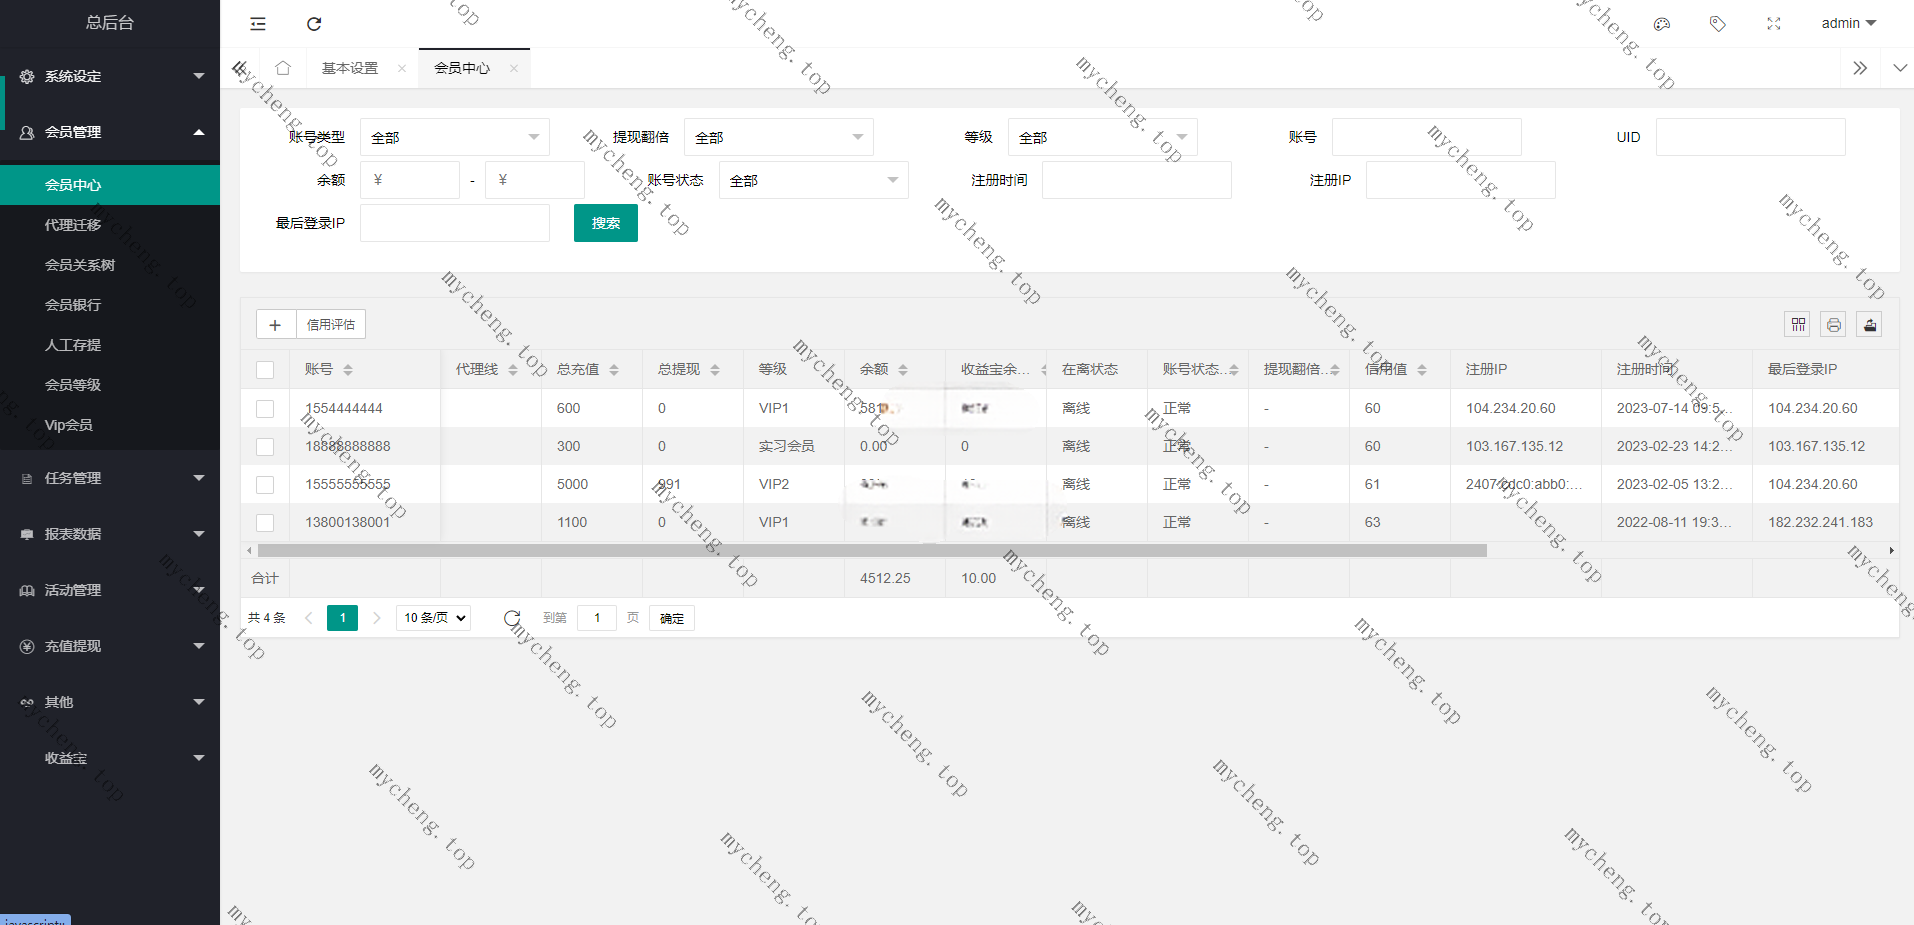Click the 充值提现 yen icon in sidebar
The height and width of the screenshot is (925, 1914).
[27, 646]
